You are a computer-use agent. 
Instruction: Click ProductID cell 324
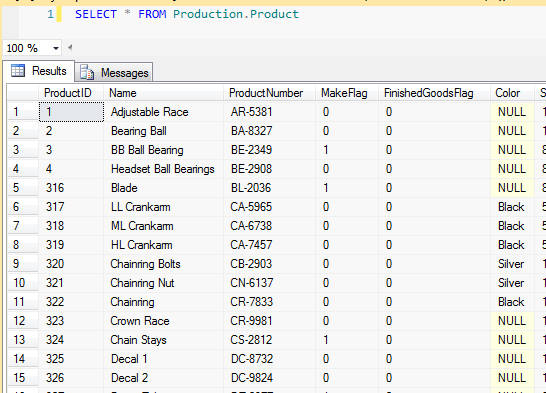[71, 340]
